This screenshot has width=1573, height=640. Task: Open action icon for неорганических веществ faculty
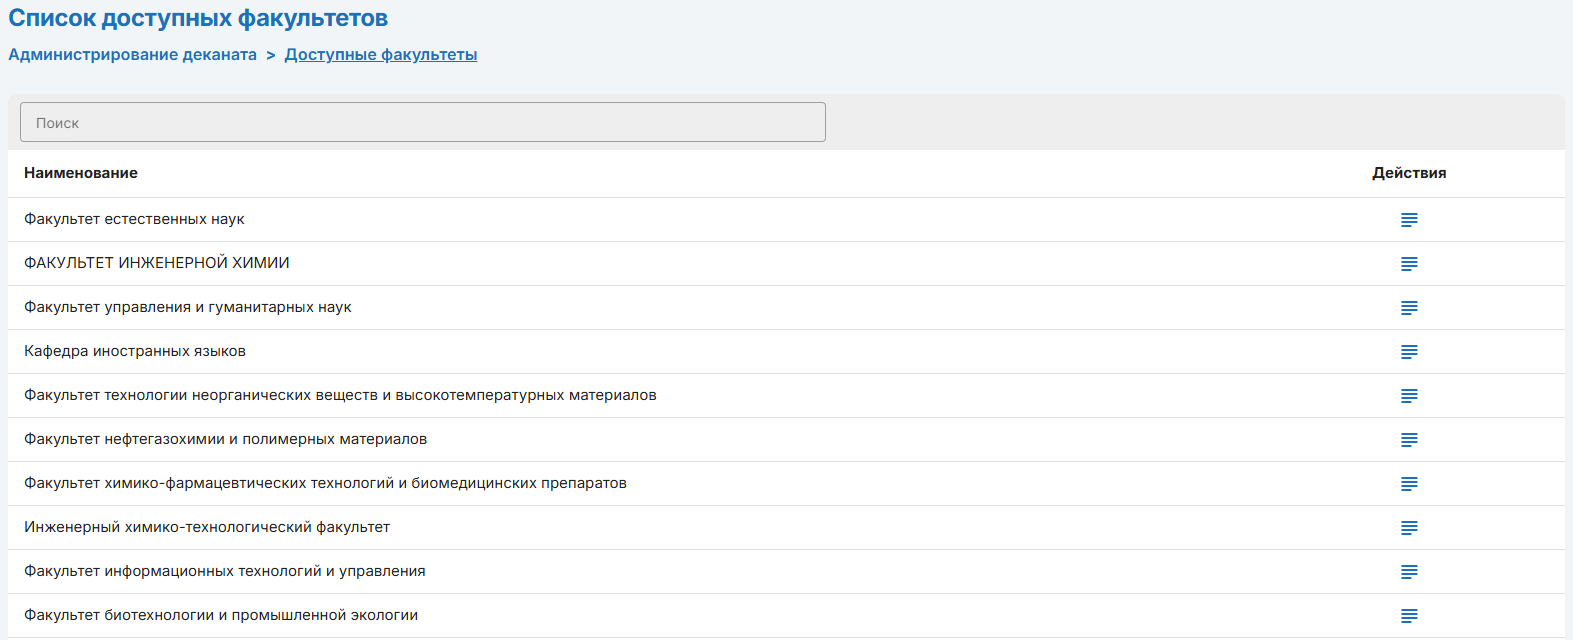tap(1409, 396)
